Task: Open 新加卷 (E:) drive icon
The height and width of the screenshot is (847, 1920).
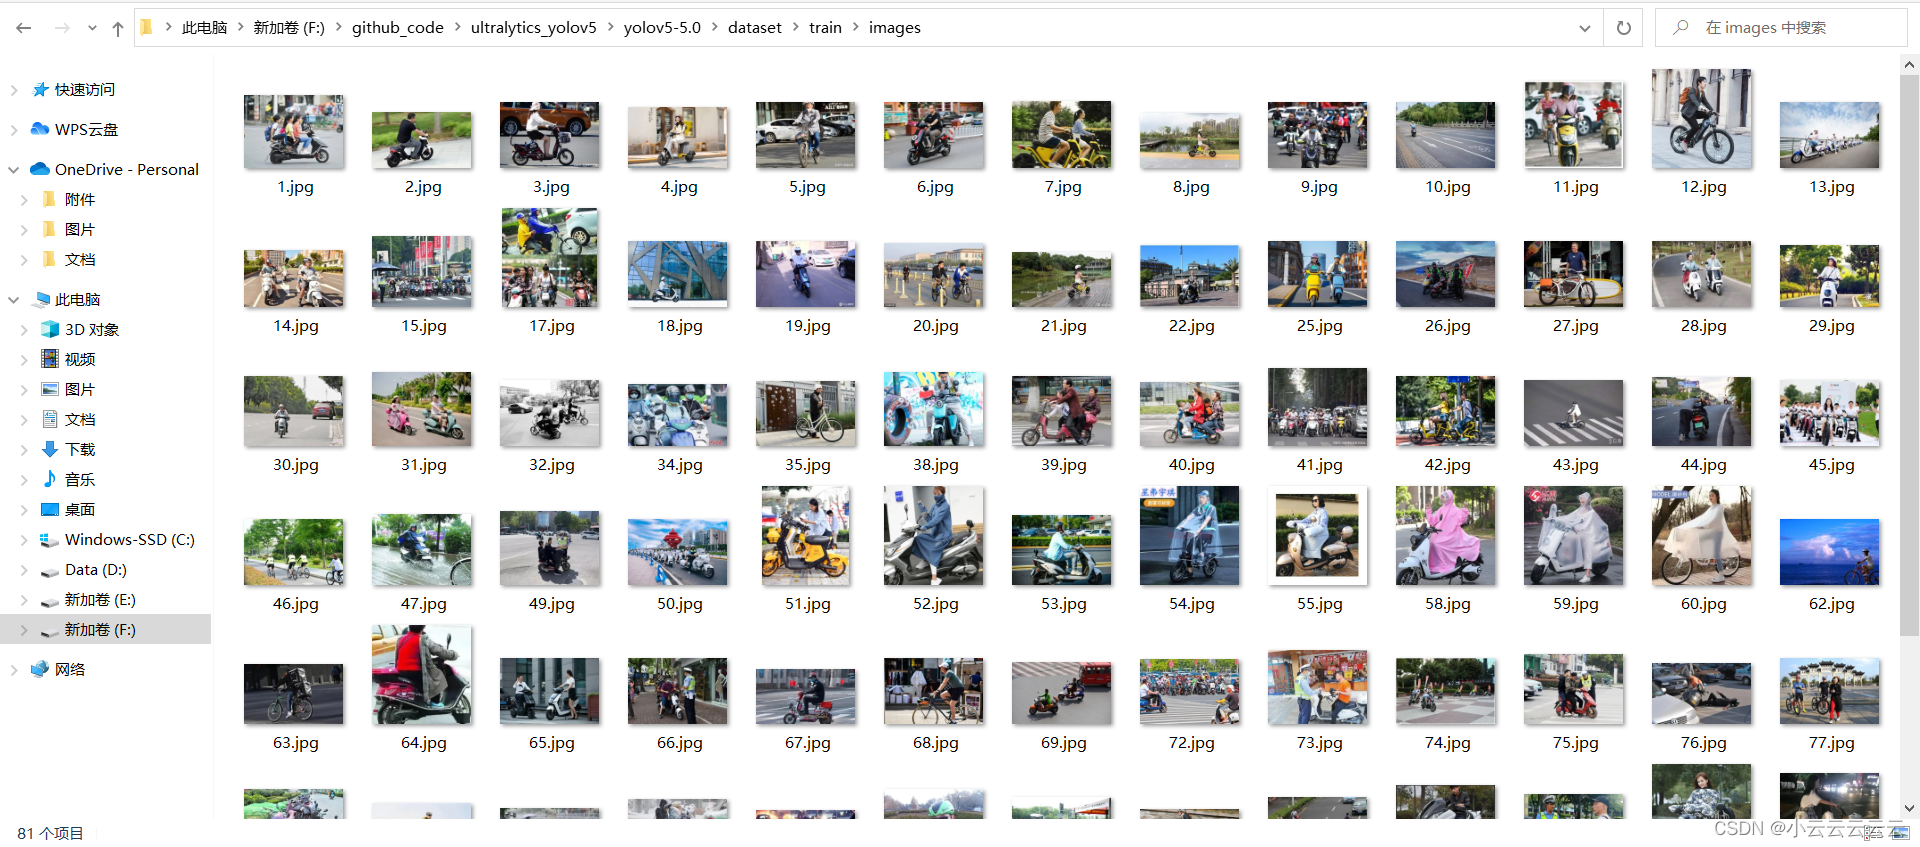Action: 50,601
